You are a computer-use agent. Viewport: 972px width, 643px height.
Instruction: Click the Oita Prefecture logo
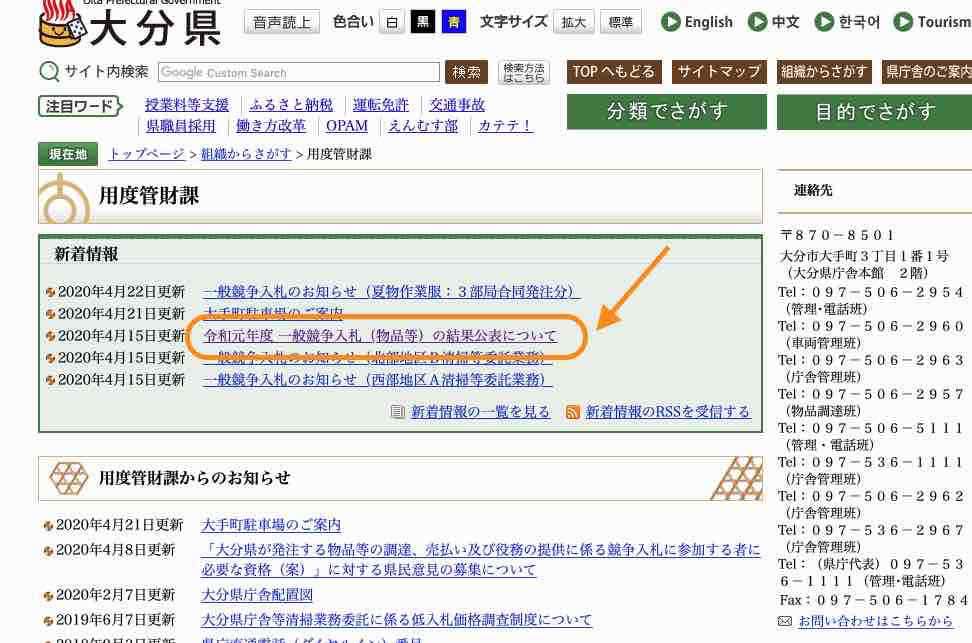[130, 24]
